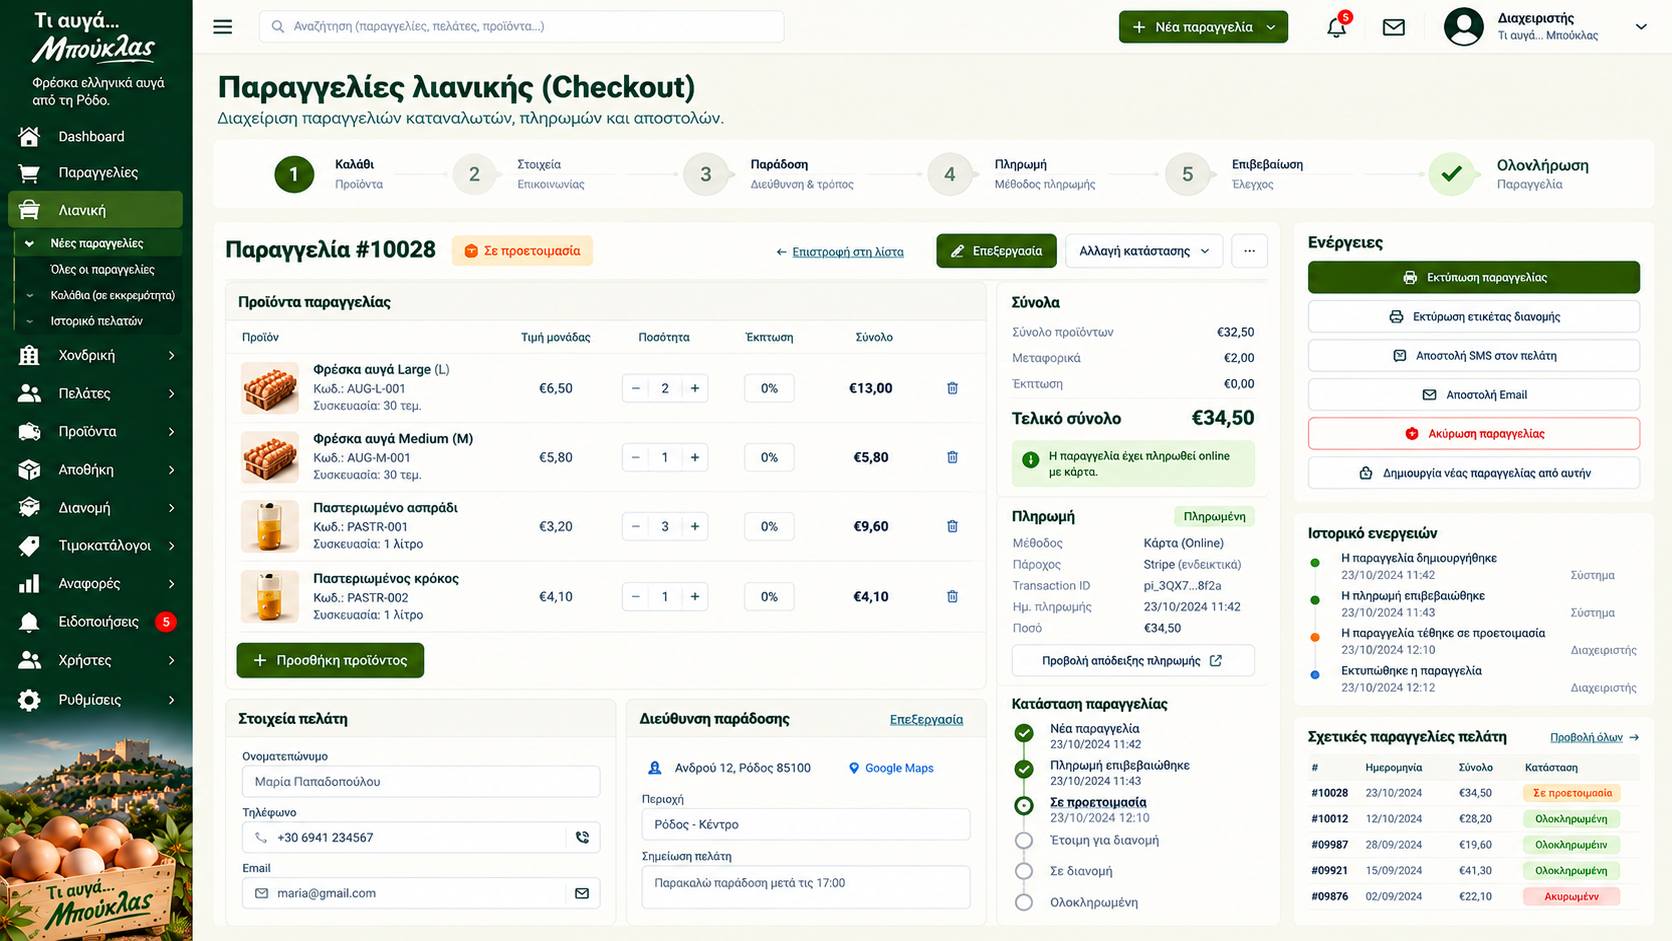Select Όλες οι παραγγελίες submenu item
This screenshot has width=1672, height=941.
tap(102, 269)
